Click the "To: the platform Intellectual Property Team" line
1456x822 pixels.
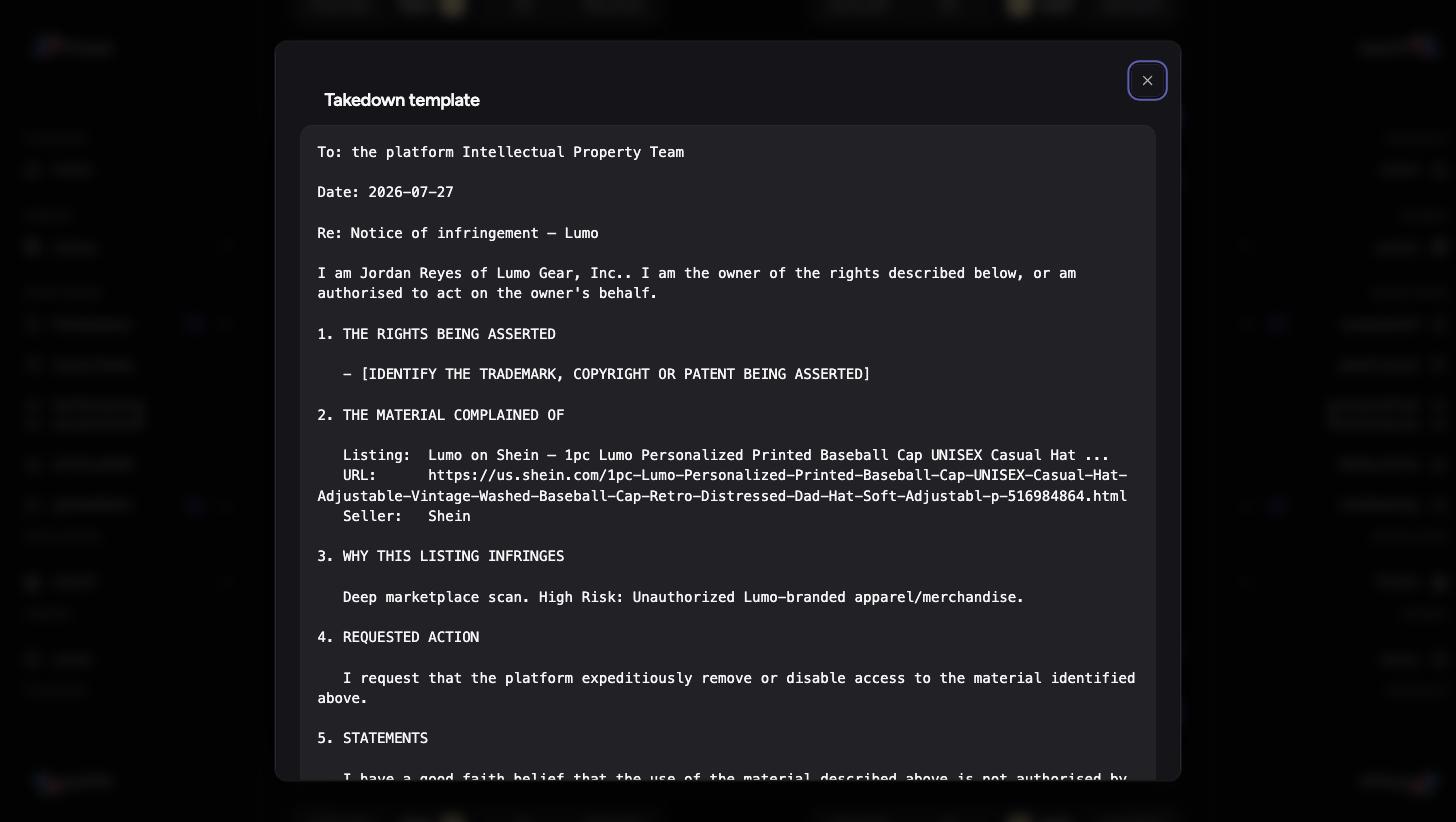coord(501,152)
